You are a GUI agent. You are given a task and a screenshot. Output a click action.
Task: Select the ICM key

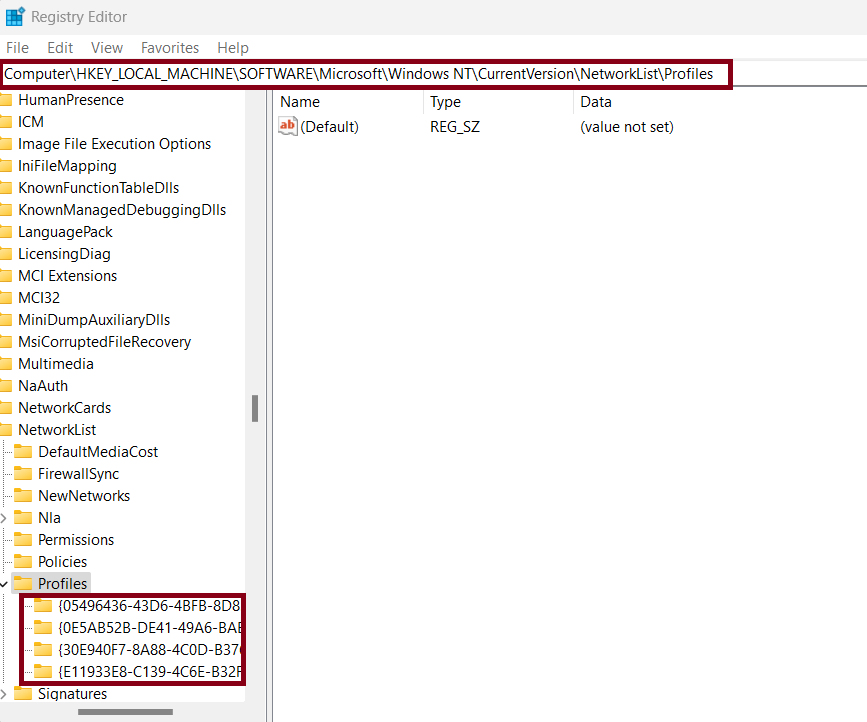pyautogui.click(x=31, y=122)
